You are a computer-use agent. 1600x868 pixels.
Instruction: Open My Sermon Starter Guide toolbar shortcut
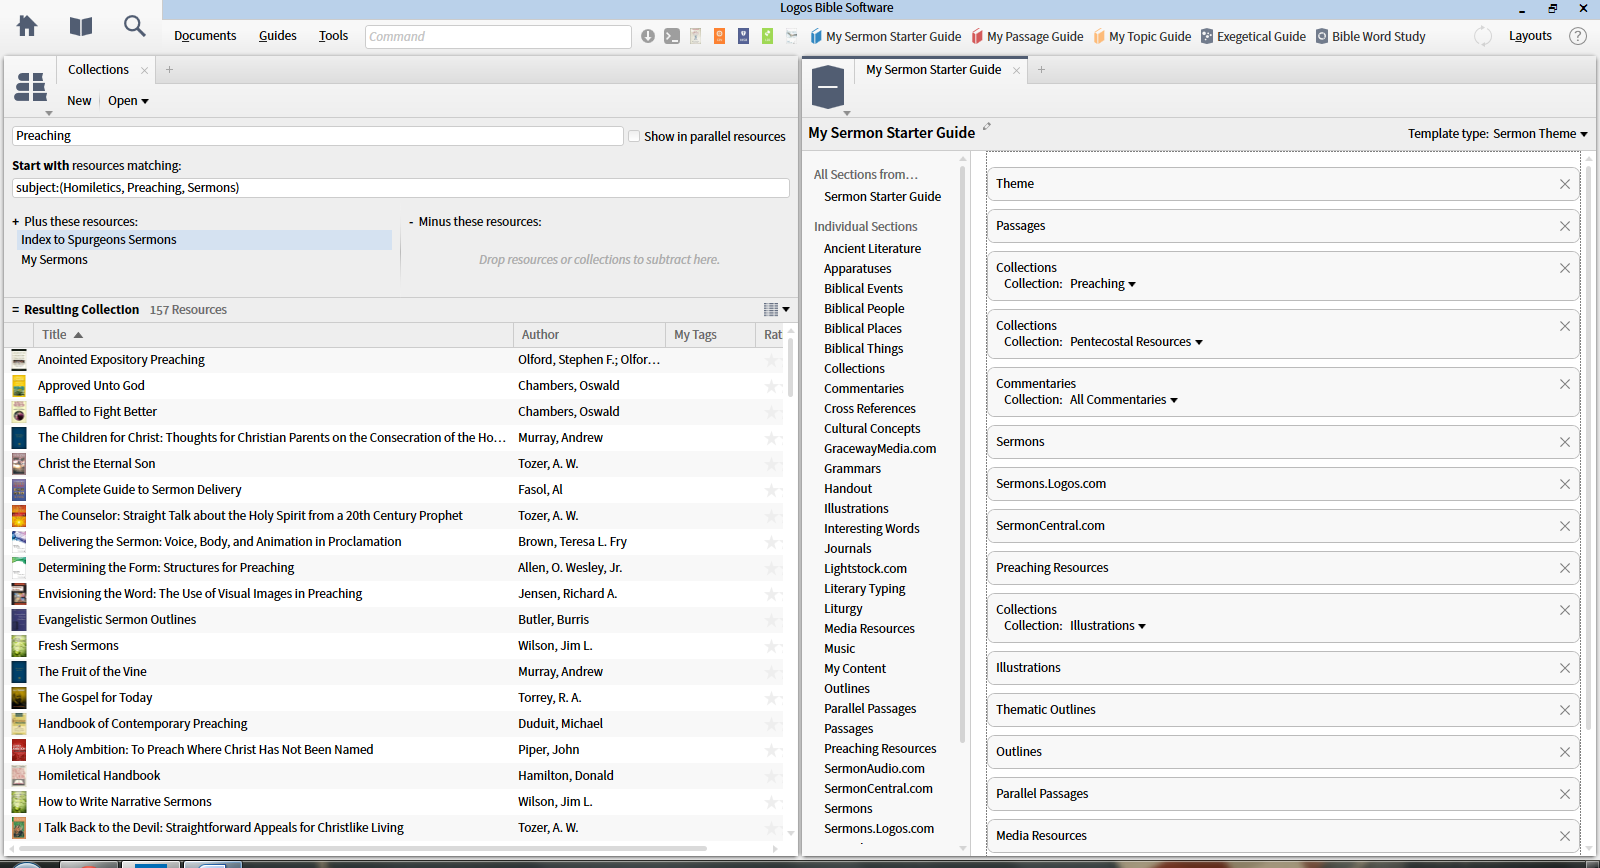[885, 37]
